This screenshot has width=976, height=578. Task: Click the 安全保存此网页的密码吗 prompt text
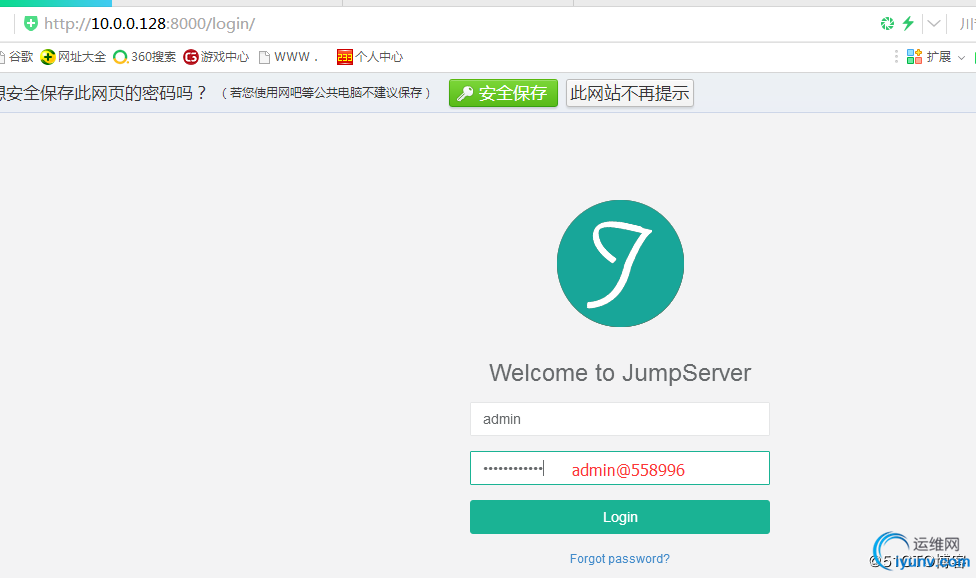[x=103, y=93]
